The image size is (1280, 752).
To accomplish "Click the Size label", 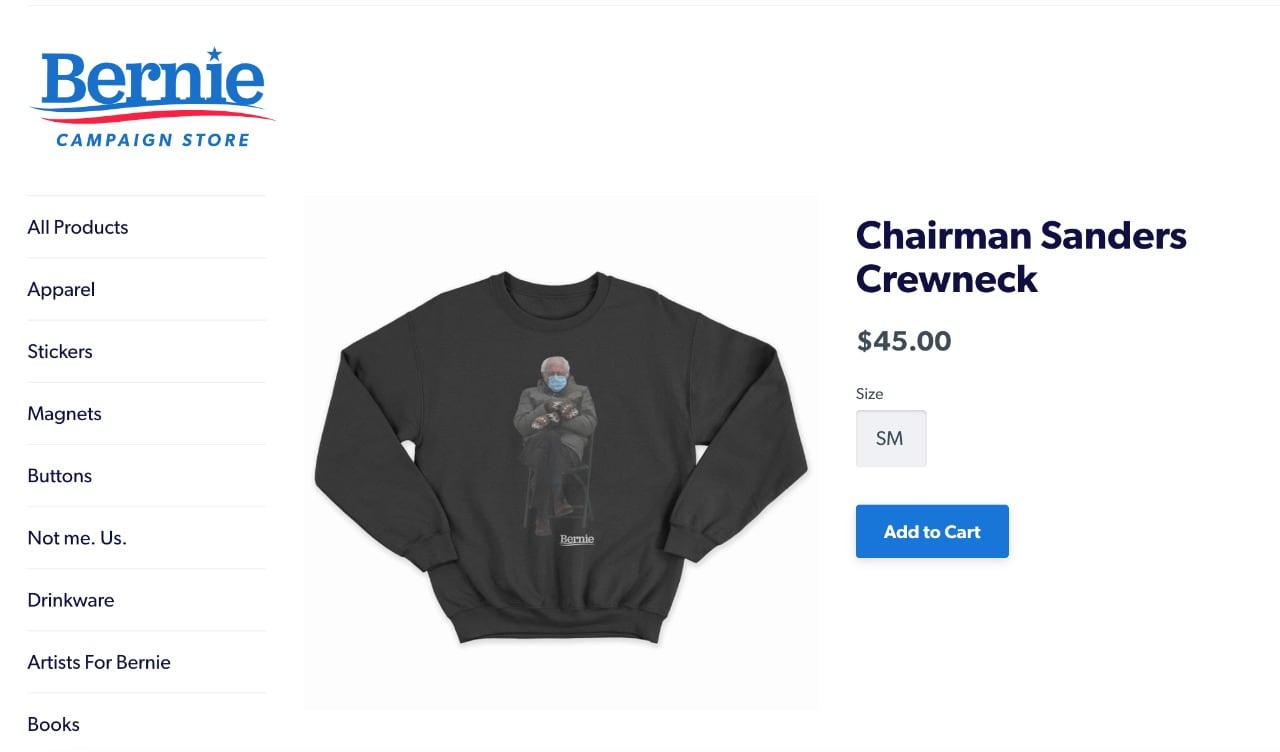I will pos(870,394).
